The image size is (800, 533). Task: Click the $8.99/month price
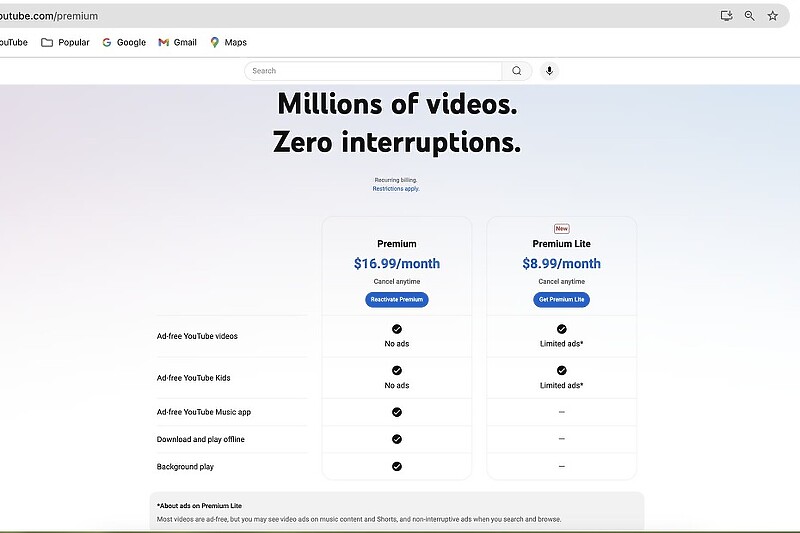click(x=561, y=264)
